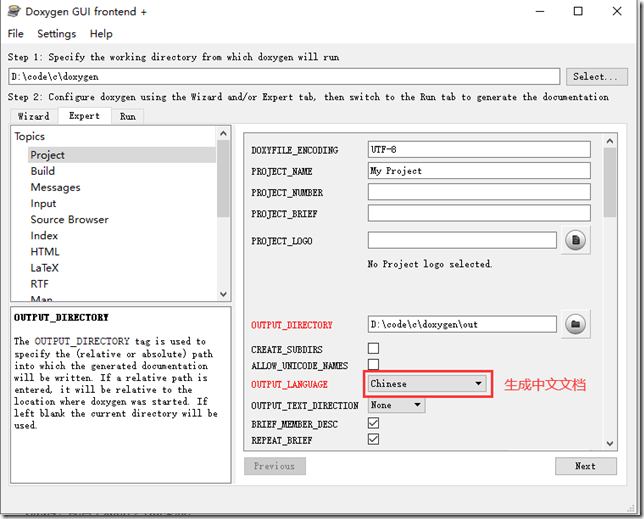Select the RTF topic

pyautogui.click(x=39, y=284)
